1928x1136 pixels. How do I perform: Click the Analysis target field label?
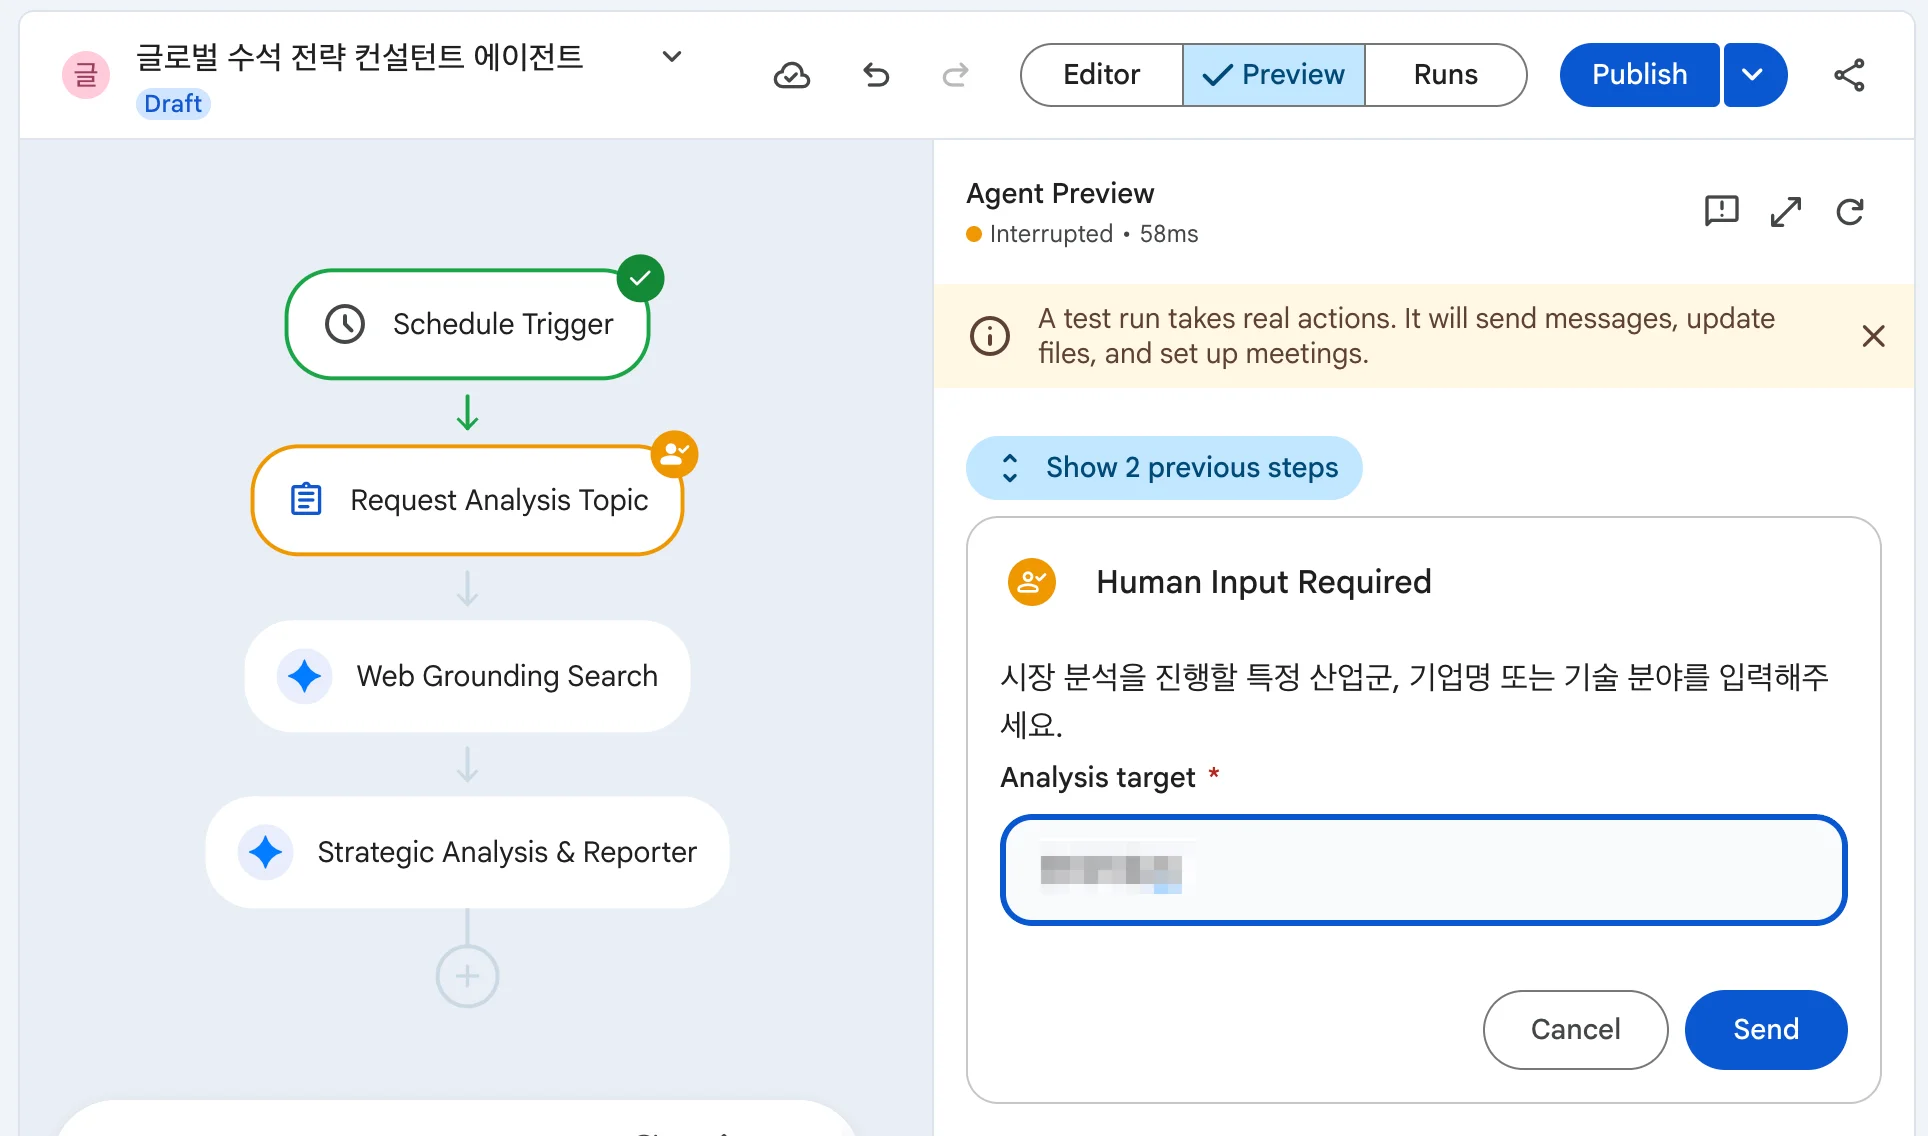click(1098, 777)
